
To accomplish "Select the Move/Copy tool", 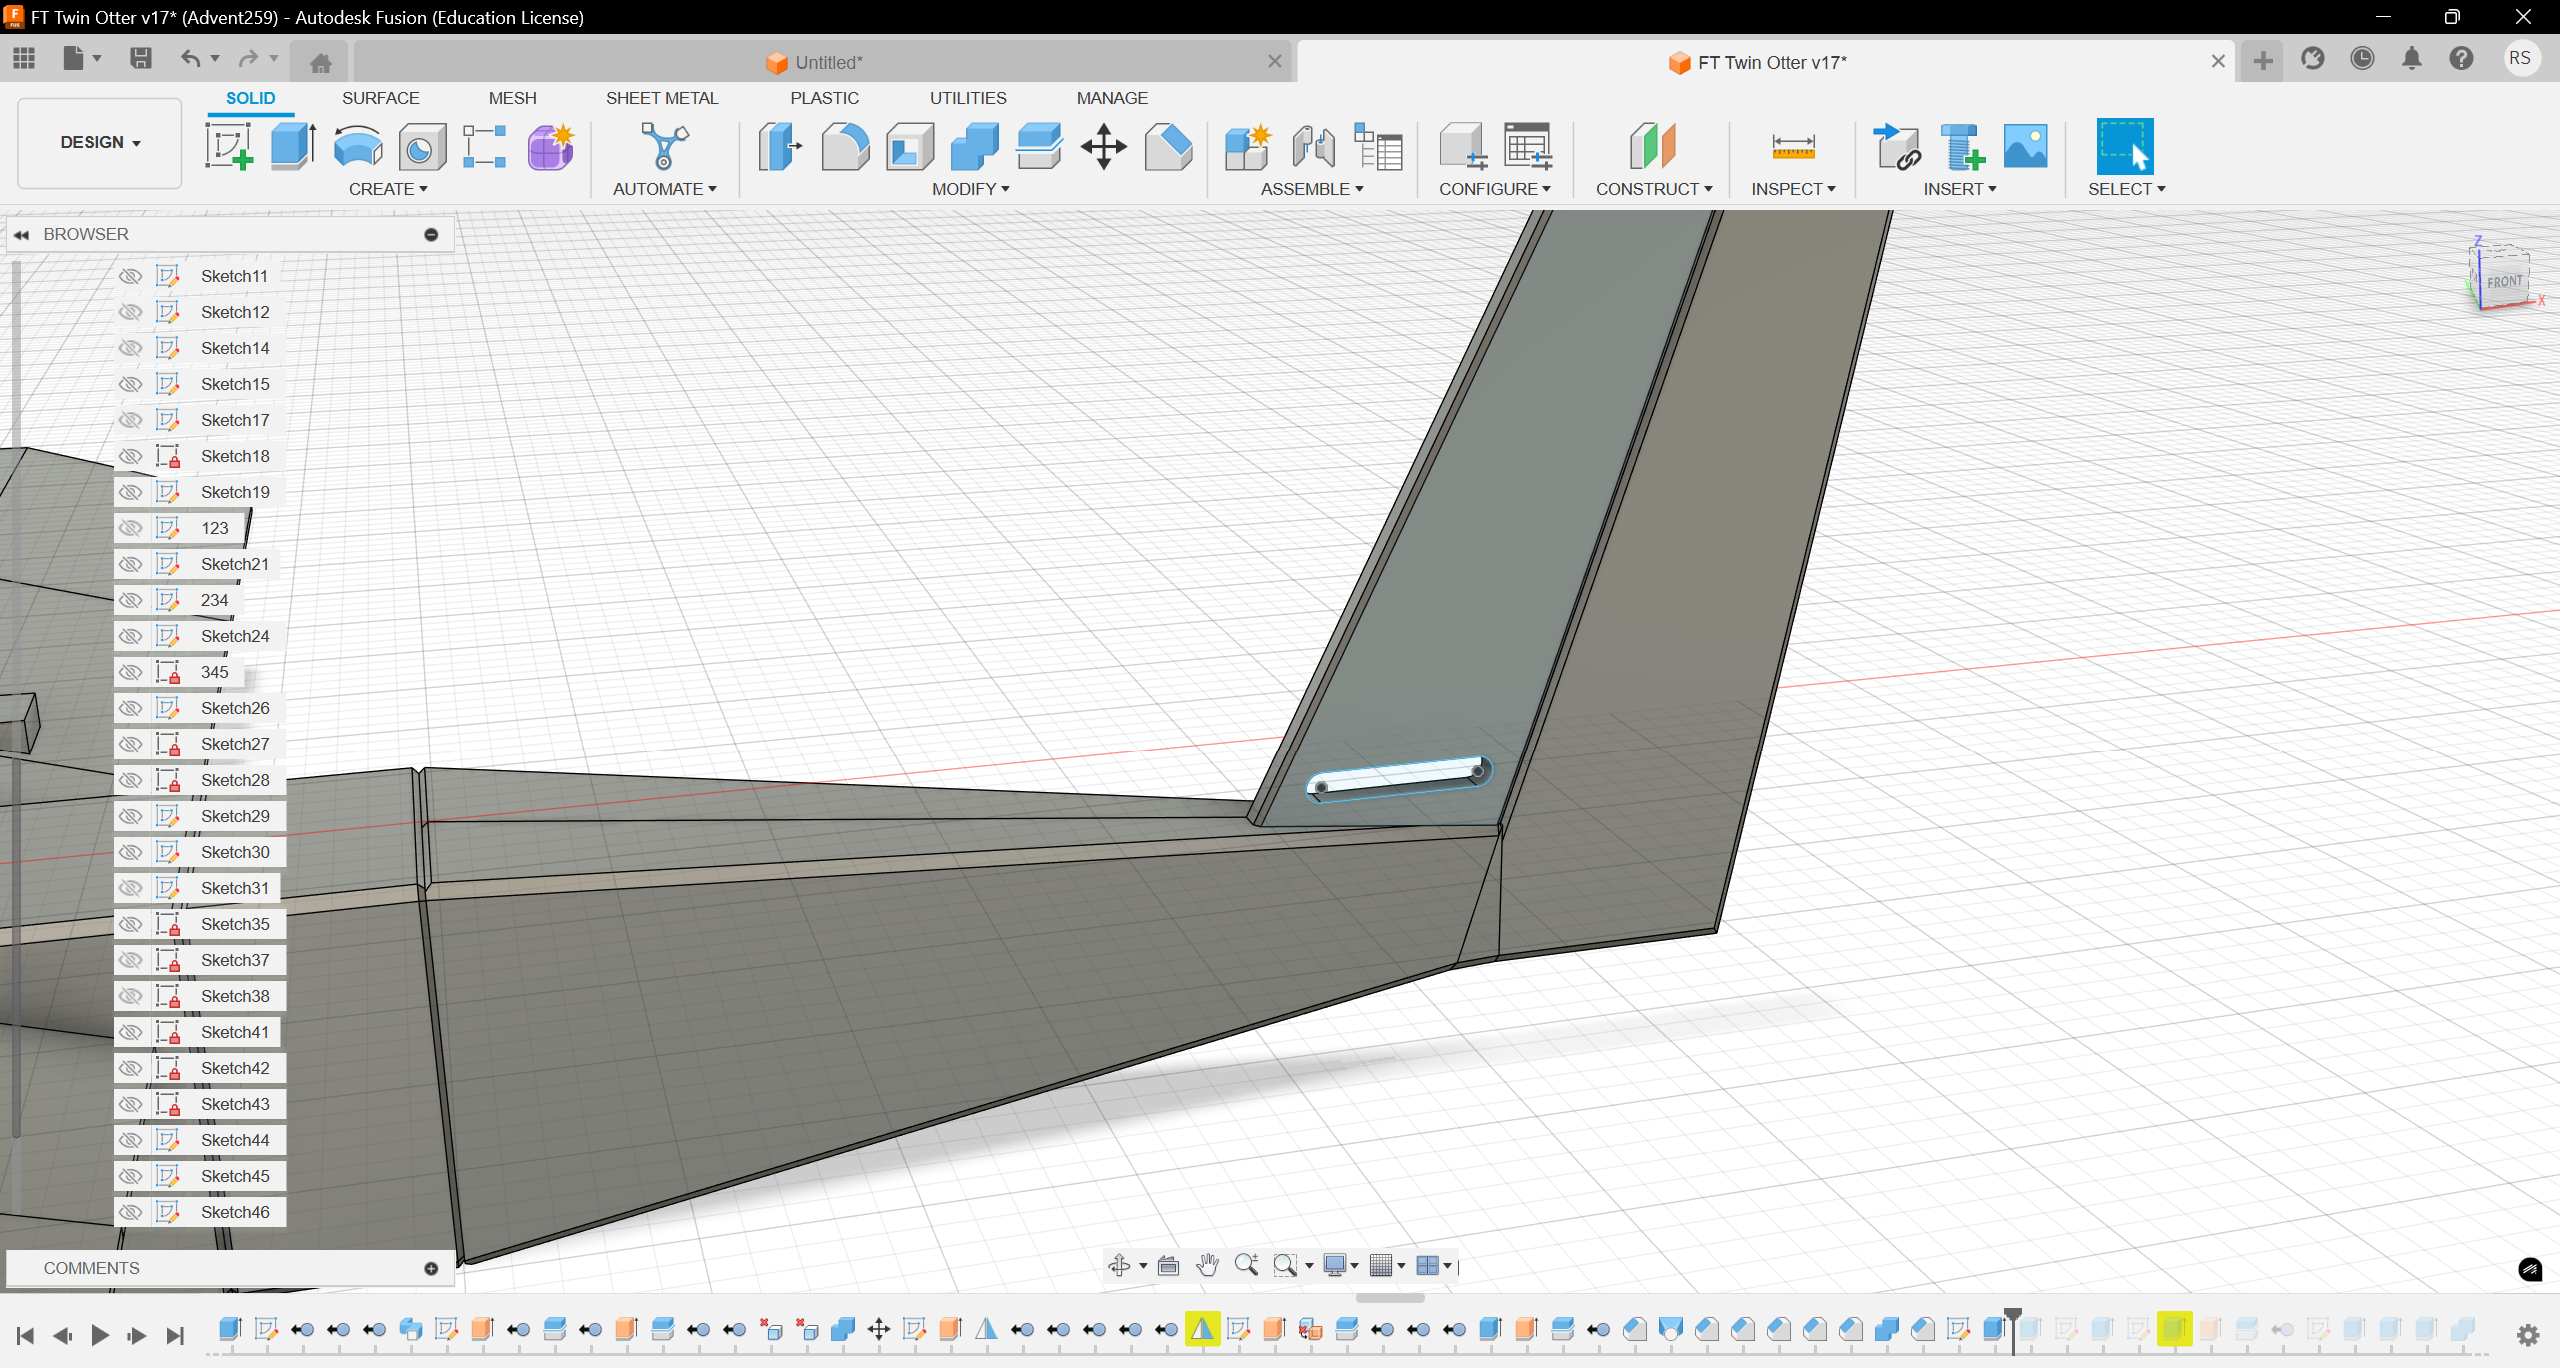I will tap(1104, 146).
